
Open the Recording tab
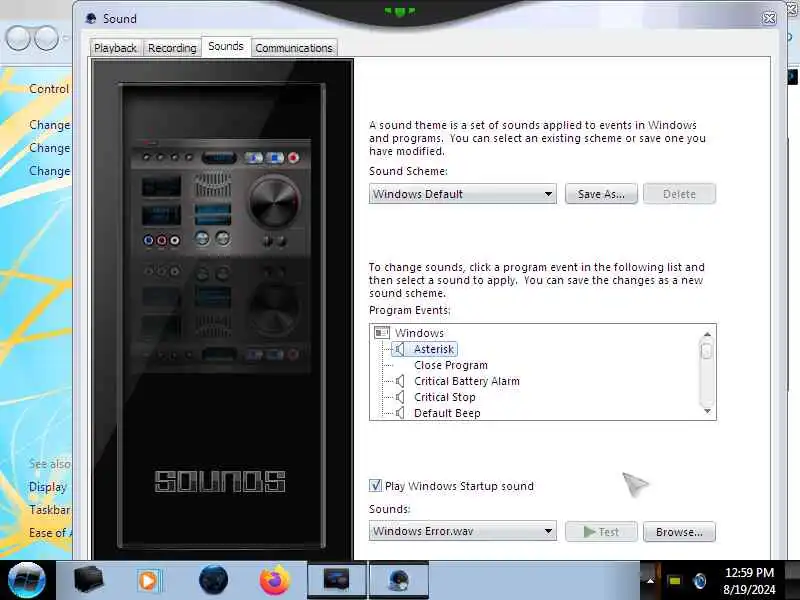pos(172,48)
